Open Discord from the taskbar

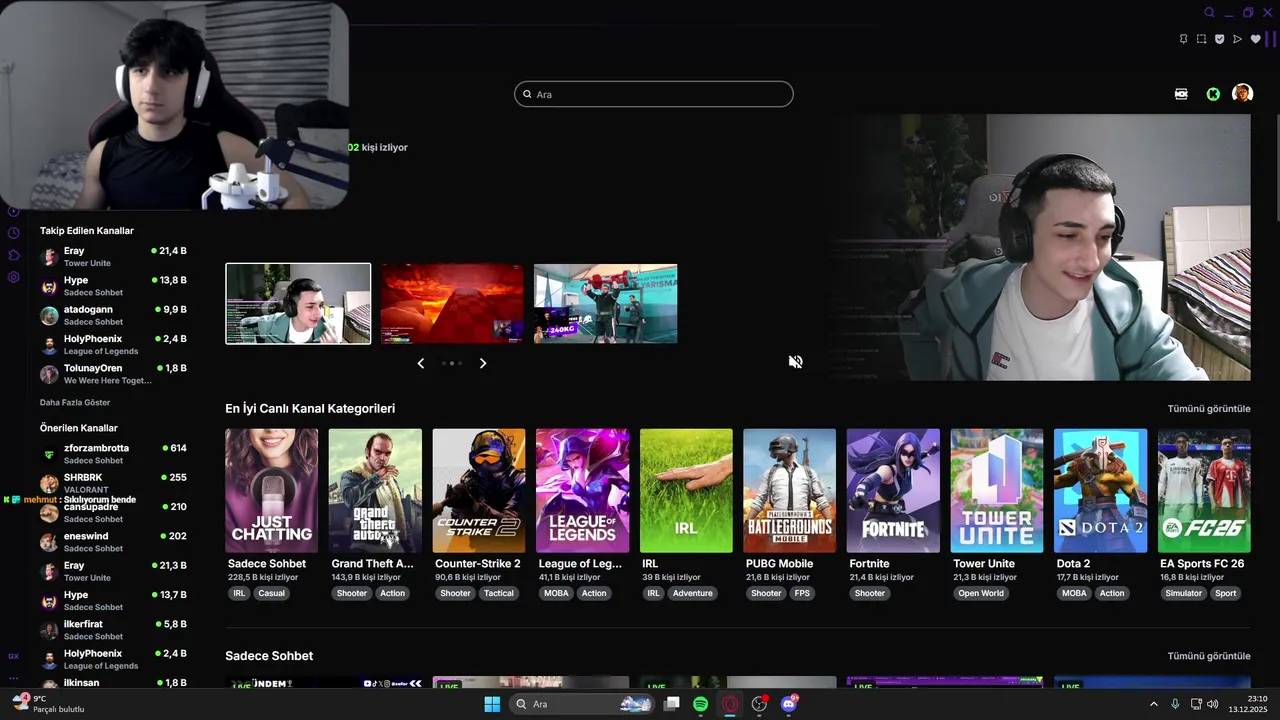pos(789,704)
